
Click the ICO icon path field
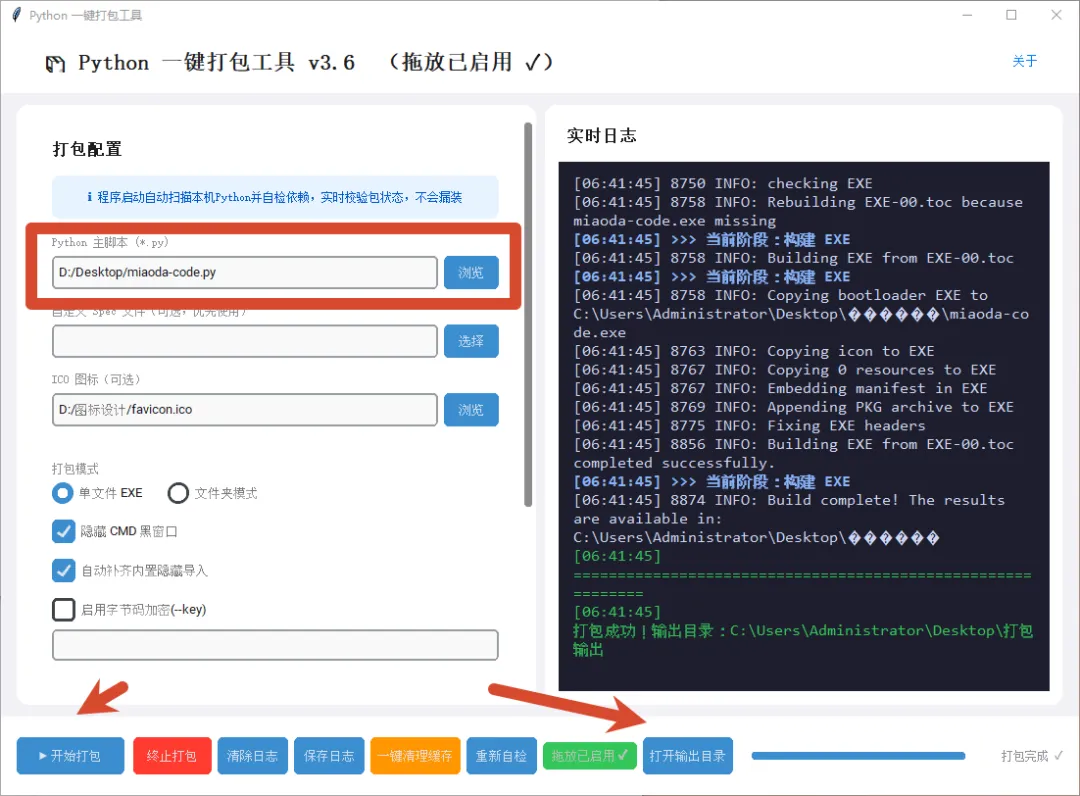click(x=245, y=410)
